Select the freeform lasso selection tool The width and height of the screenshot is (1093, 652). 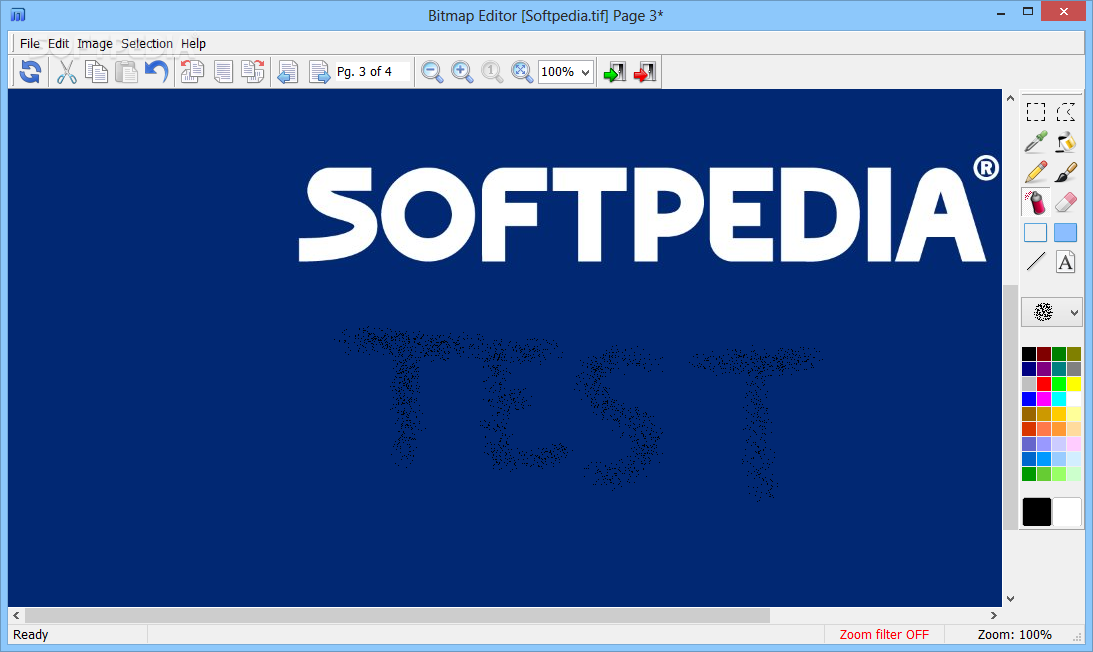tap(1066, 112)
